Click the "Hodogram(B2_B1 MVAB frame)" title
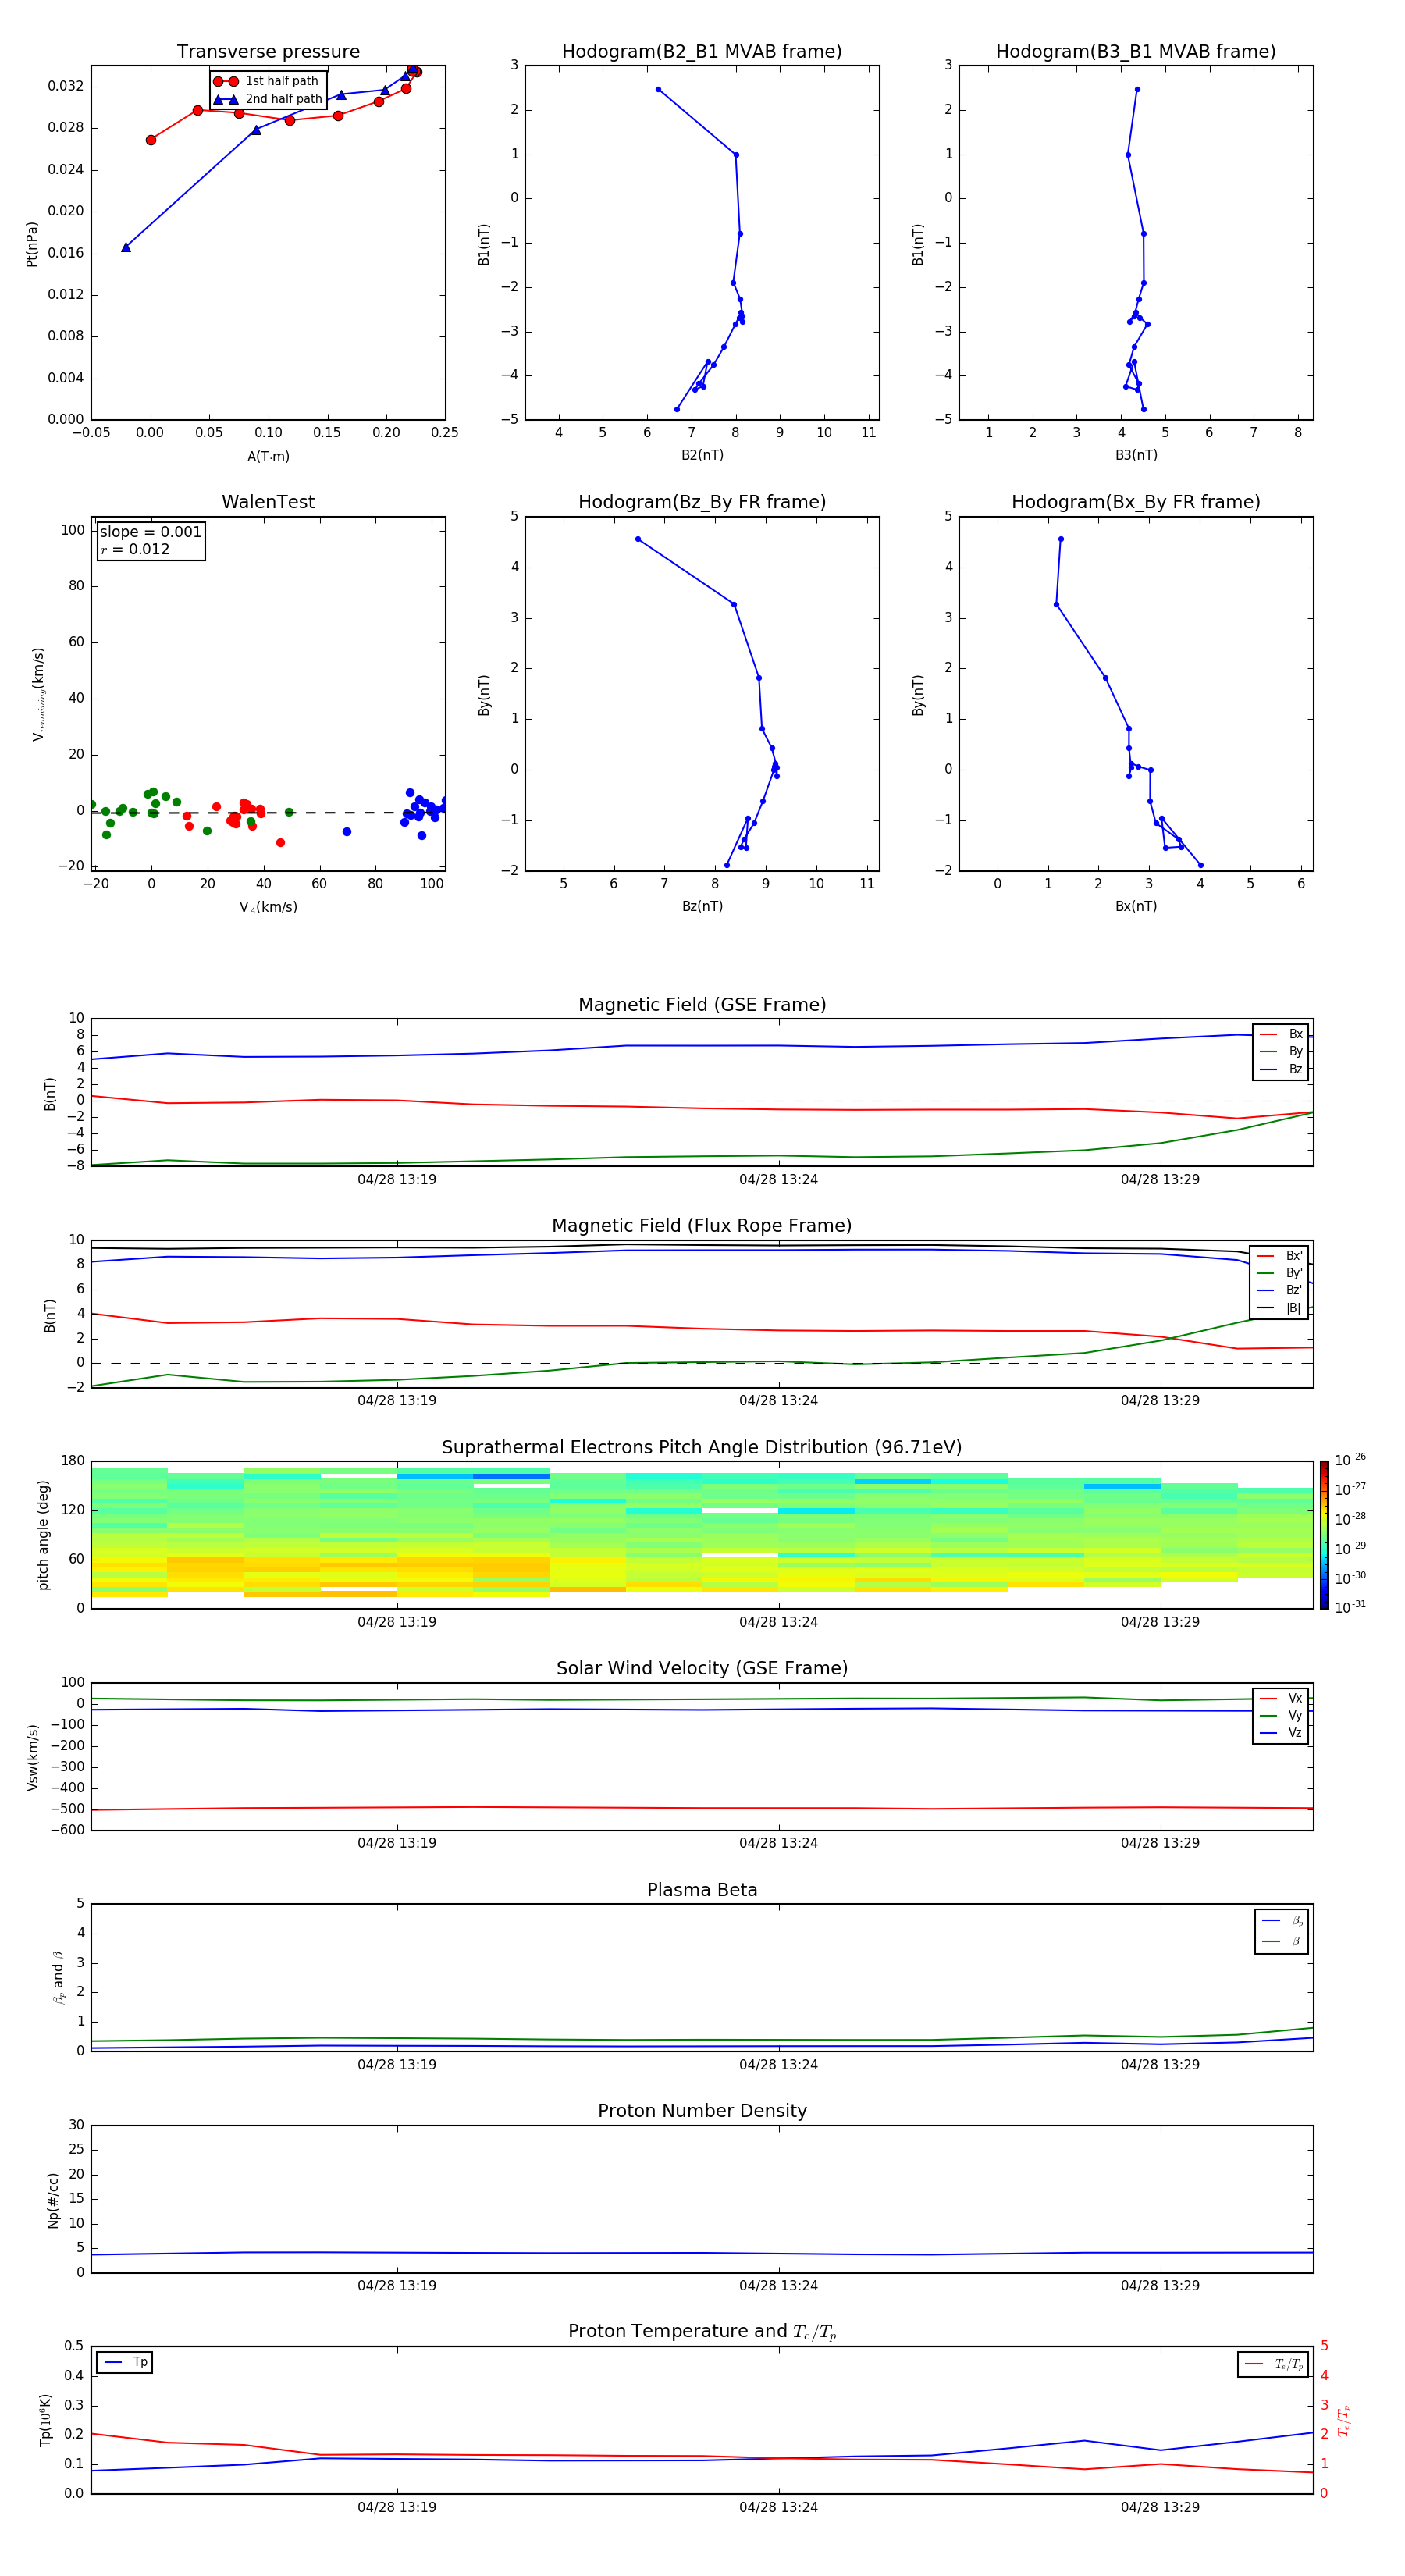 [701, 52]
